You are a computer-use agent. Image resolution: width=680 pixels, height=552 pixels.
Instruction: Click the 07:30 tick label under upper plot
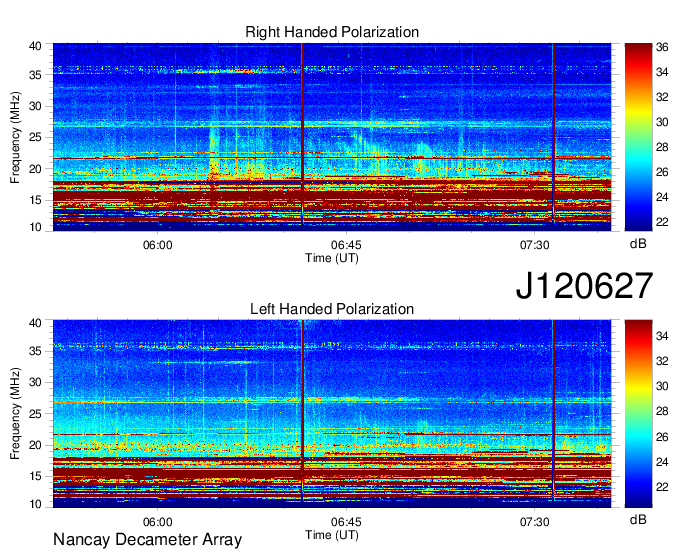pyautogui.click(x=535, y=245)
